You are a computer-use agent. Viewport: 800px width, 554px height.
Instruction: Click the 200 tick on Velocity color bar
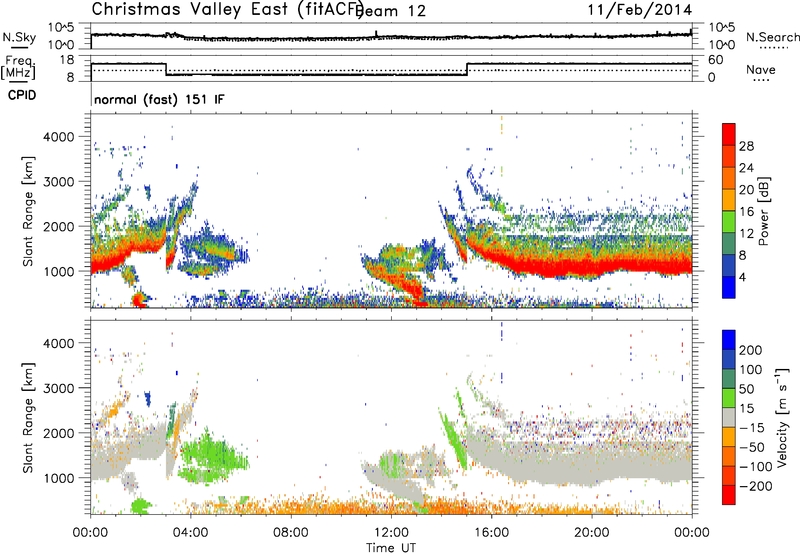coord(751,350)
